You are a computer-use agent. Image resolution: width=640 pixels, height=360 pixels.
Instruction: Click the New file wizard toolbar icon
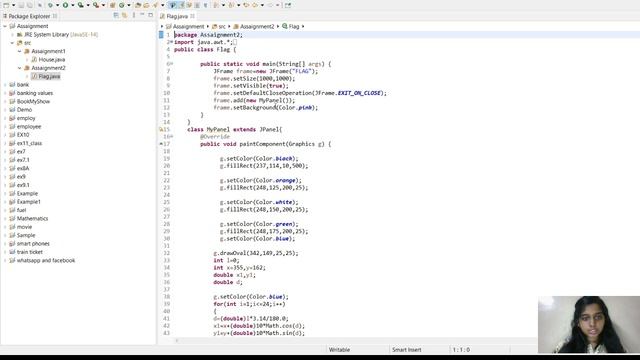click(x=6, y=5)
